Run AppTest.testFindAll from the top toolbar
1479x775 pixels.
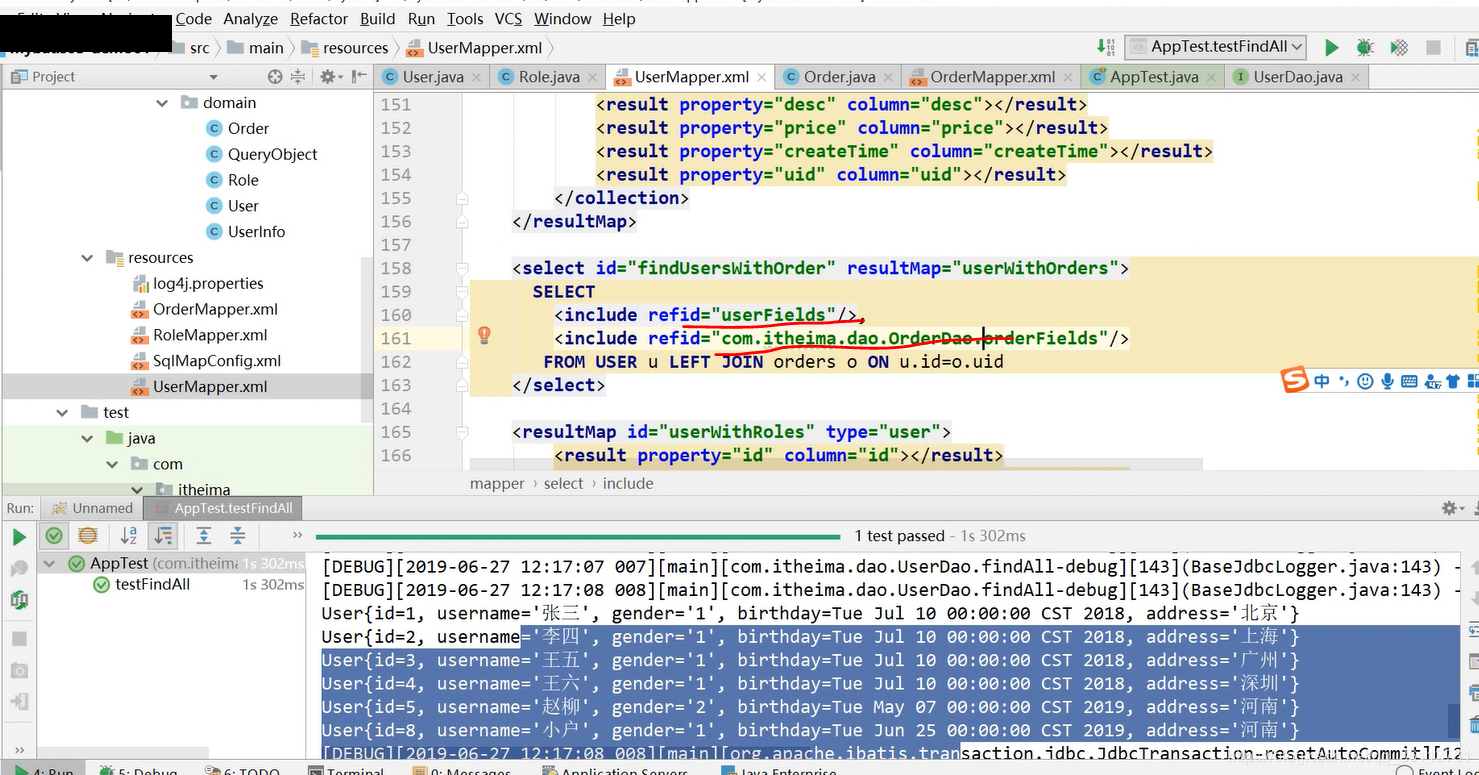(1331, 47)
